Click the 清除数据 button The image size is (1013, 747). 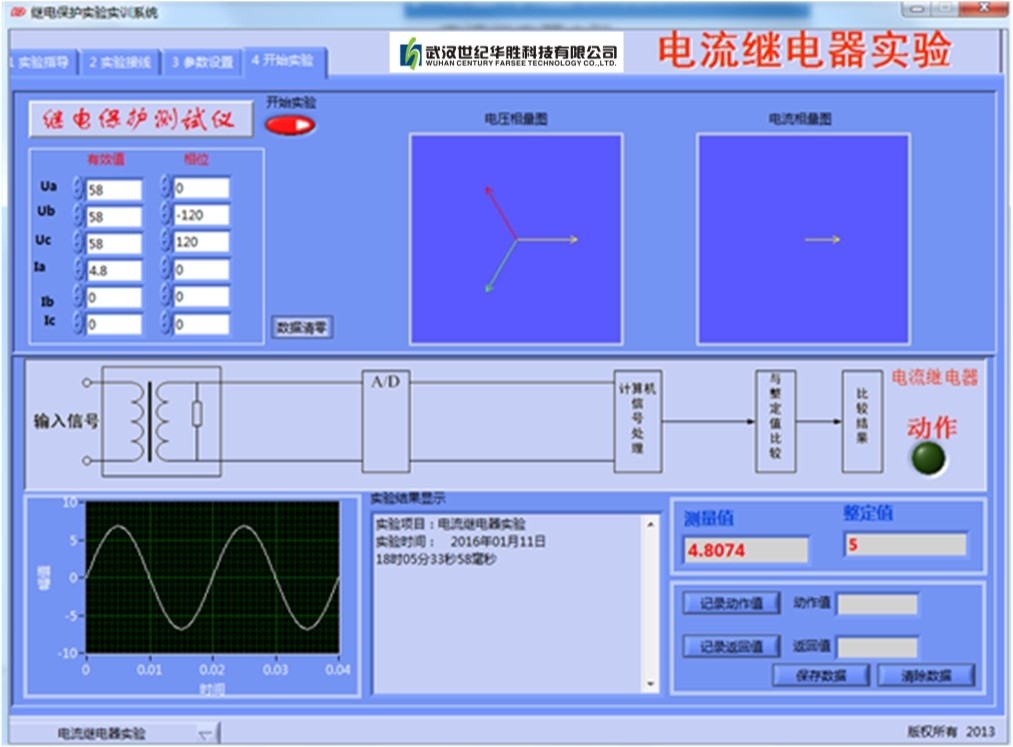coord(925,675)
